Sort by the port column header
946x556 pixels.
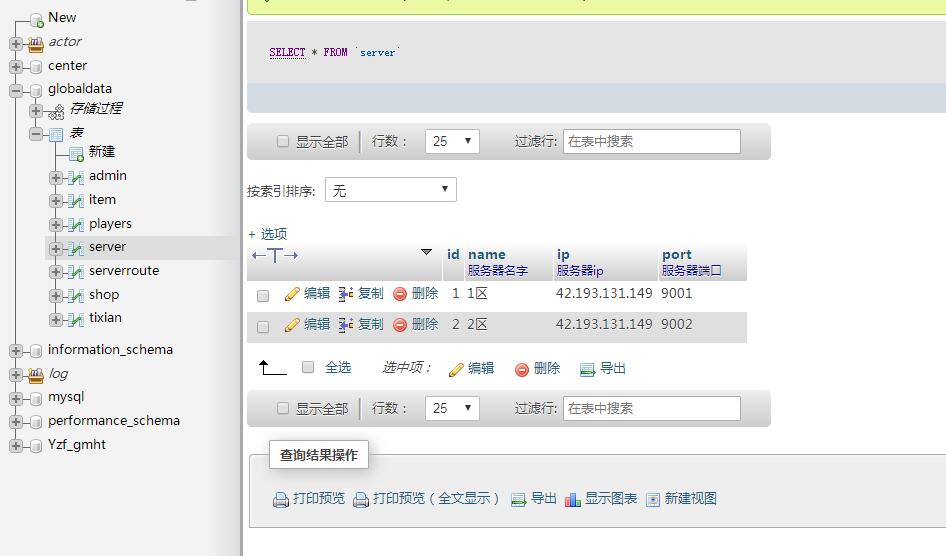point(676,254)
